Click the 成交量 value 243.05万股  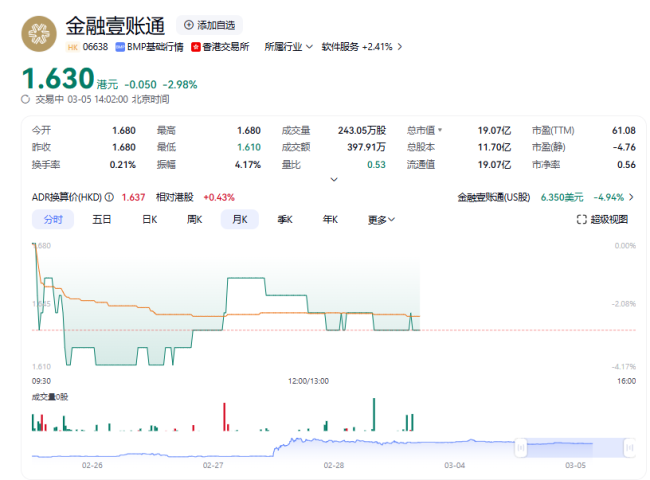coord(362,131)
